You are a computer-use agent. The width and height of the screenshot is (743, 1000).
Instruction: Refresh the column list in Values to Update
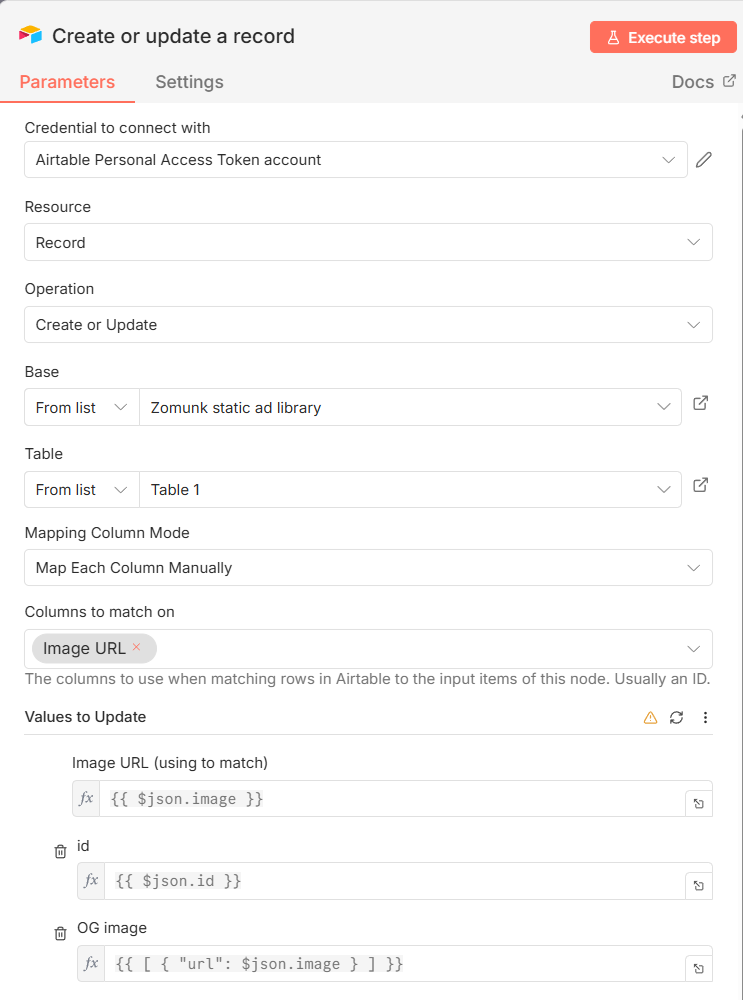pyautogui.click(x=677, y=717)
